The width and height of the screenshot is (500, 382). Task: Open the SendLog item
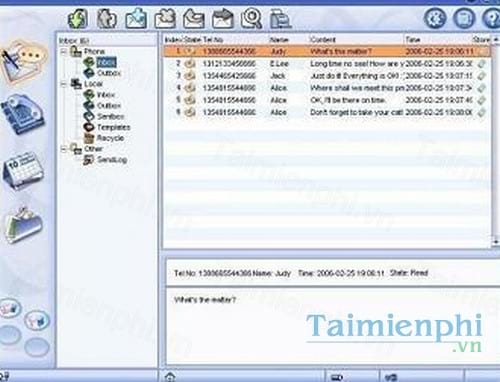[x=112, y=160]
